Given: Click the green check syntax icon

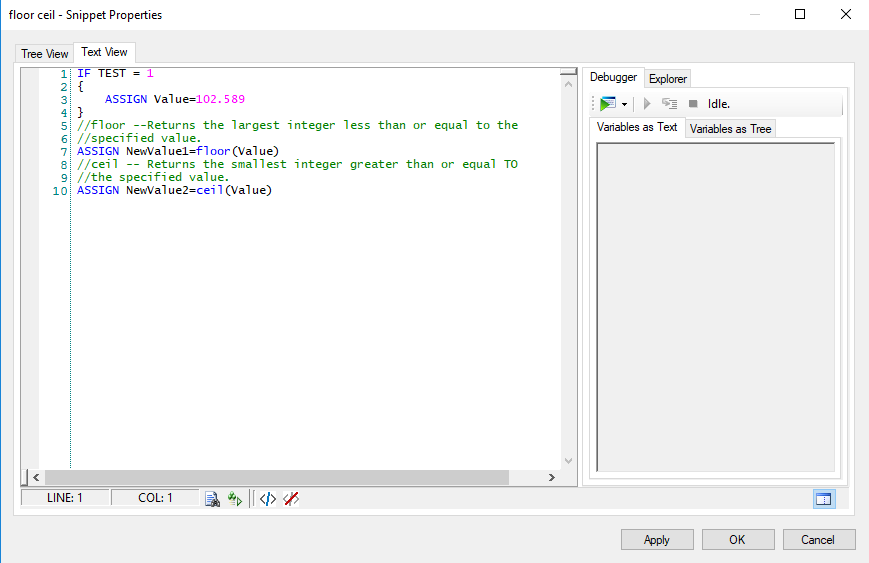Looking at the screenshot, I should pyautogui.click(x=234, y=499).
